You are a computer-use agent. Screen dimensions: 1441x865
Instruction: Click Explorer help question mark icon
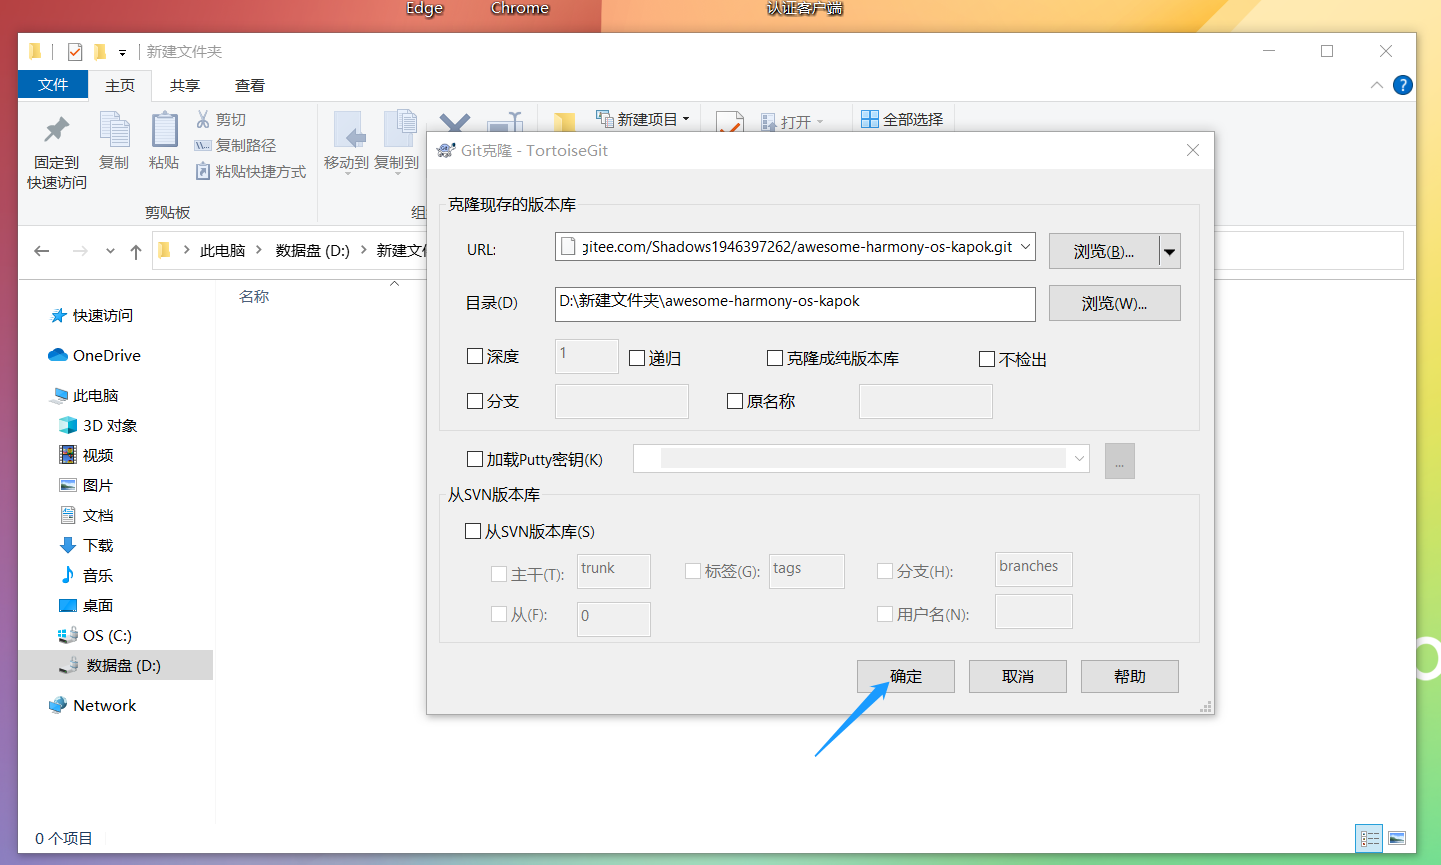pyautogui.click(x=1403, y=85)
